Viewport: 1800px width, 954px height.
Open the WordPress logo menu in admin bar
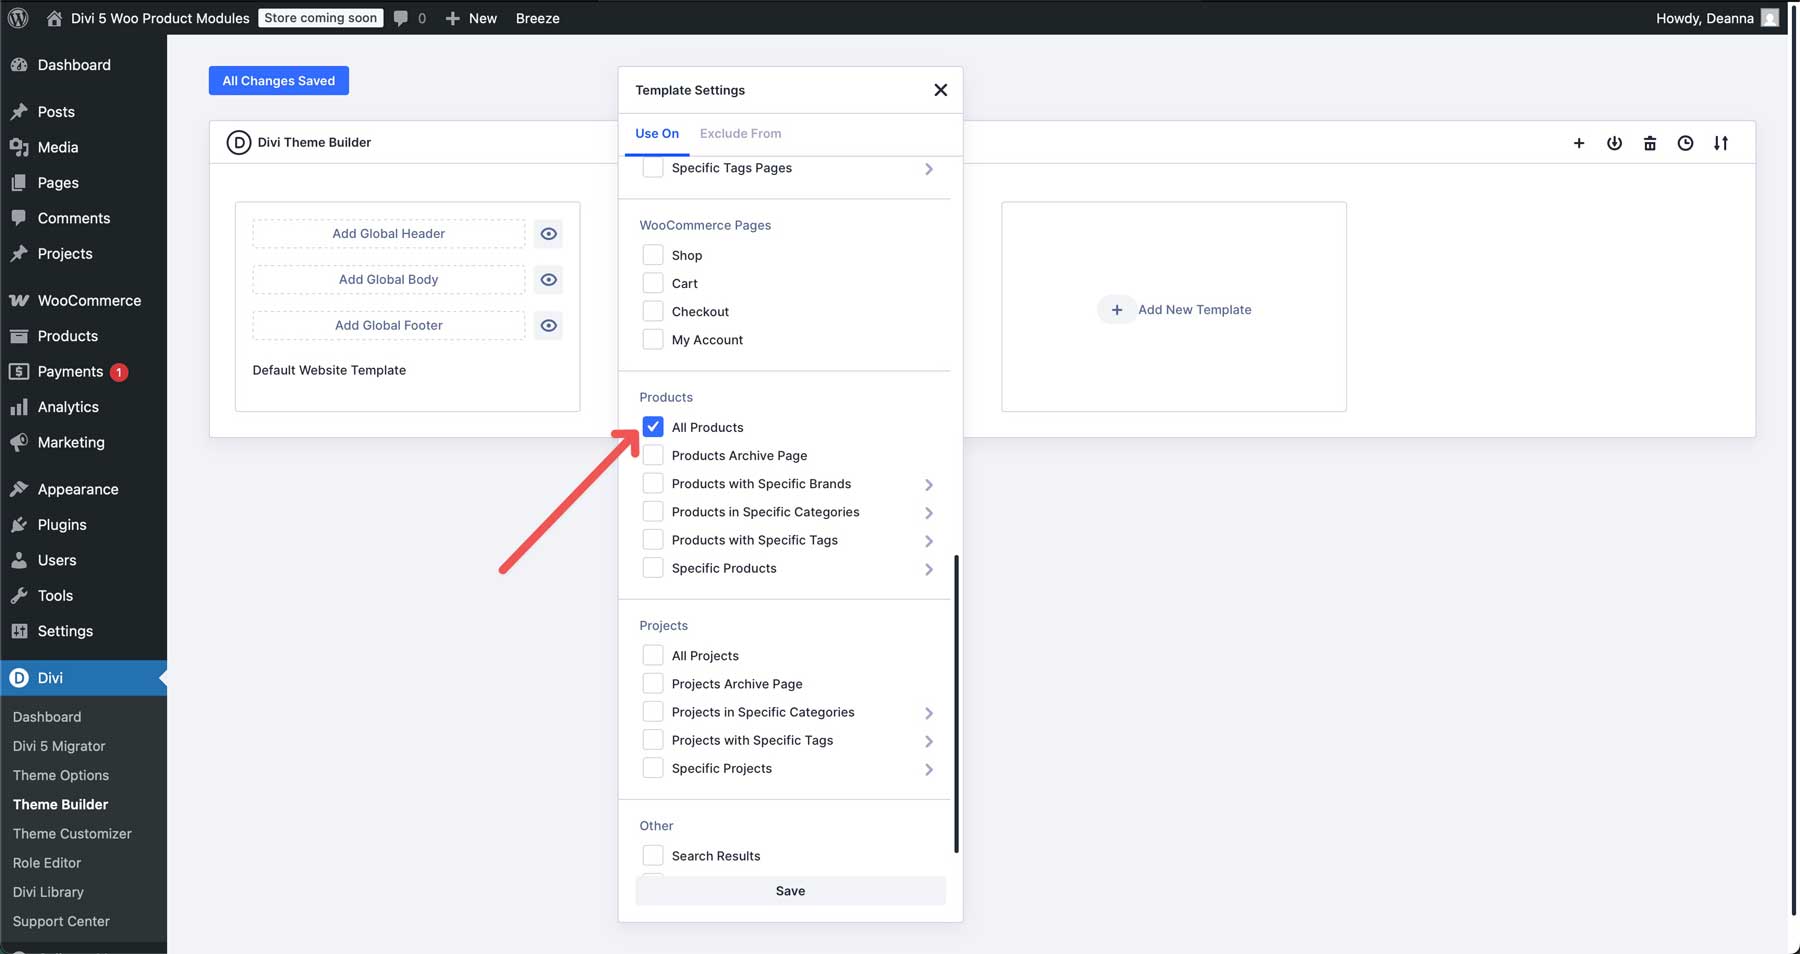[x=18, y=17]
